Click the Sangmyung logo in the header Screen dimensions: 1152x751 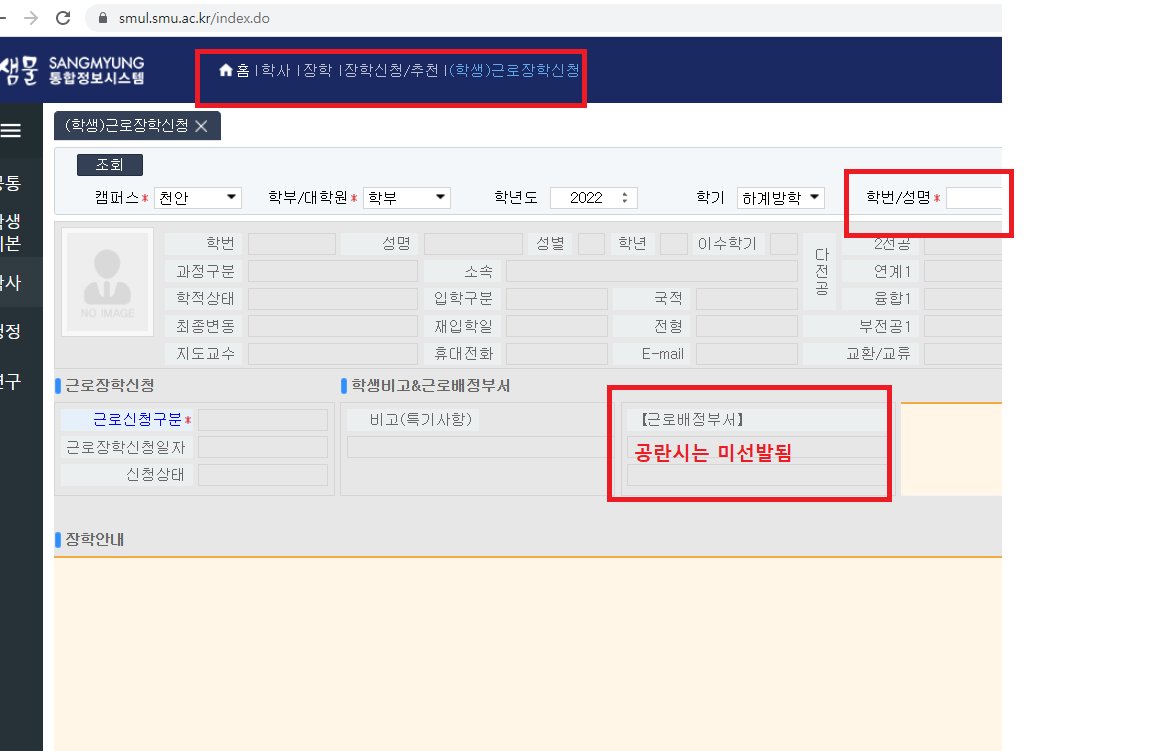tap(72, 70)
